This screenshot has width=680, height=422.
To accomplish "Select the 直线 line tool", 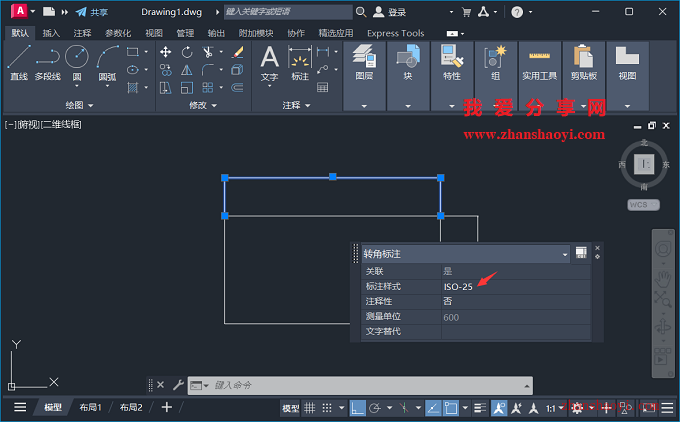I will 19,62.
